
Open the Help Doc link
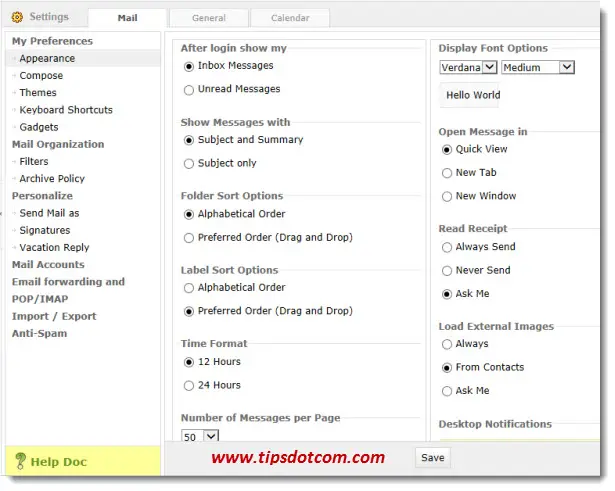(x=58, y=462)
